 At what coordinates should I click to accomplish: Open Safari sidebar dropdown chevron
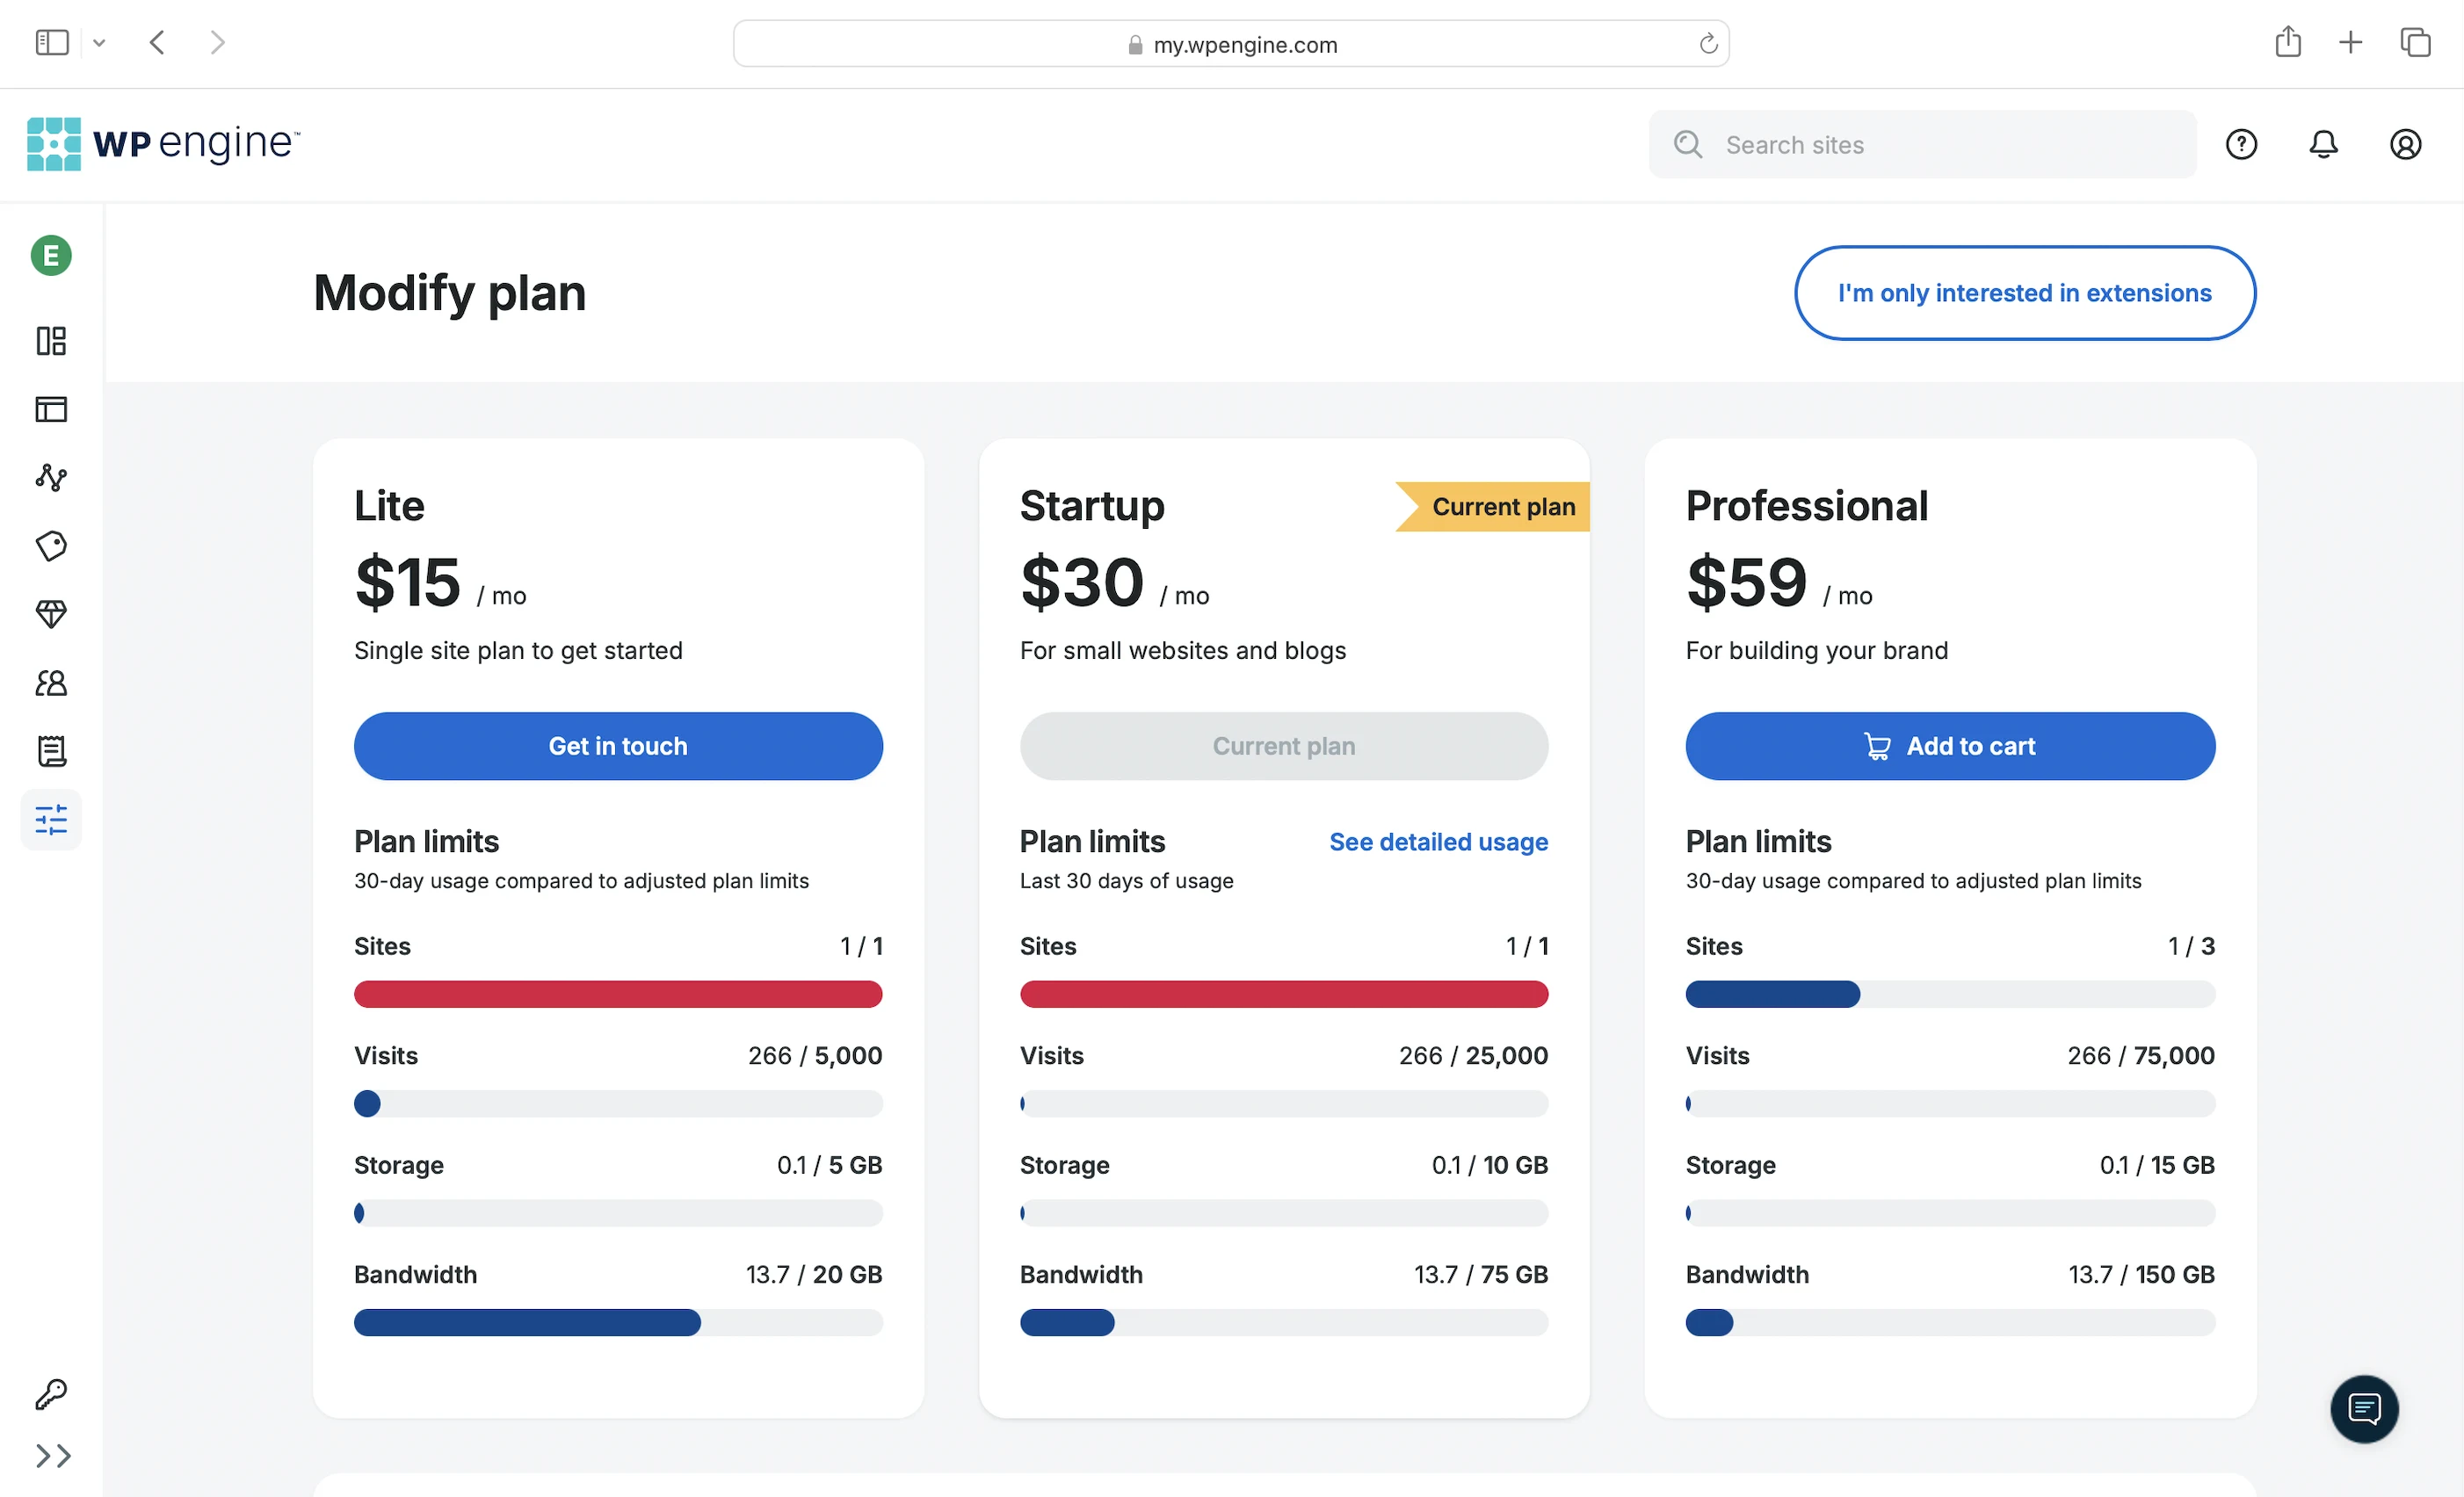point(99,43)
